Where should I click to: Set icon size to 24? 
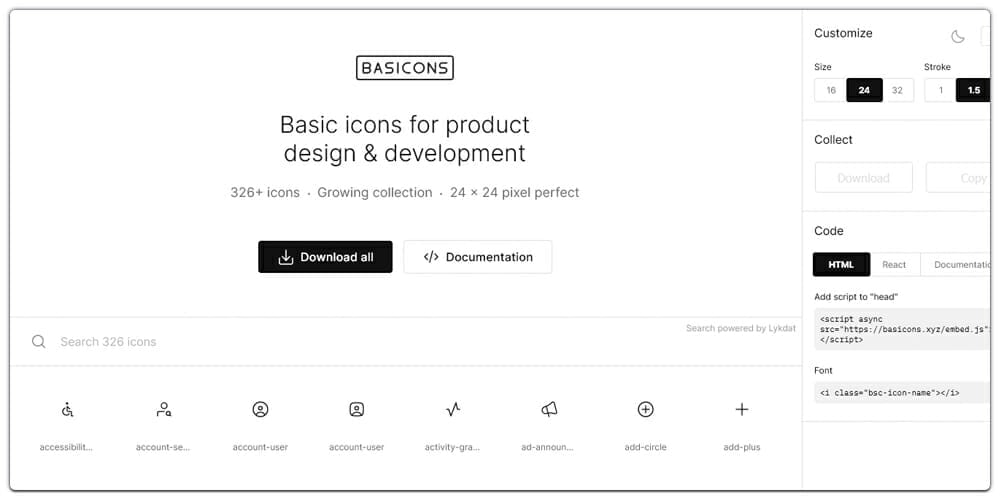[x=864, y=90]
